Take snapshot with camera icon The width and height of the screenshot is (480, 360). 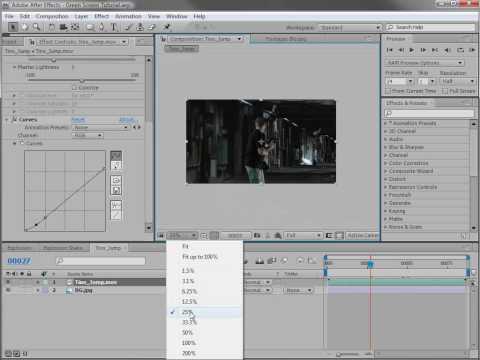pos(257,236)
